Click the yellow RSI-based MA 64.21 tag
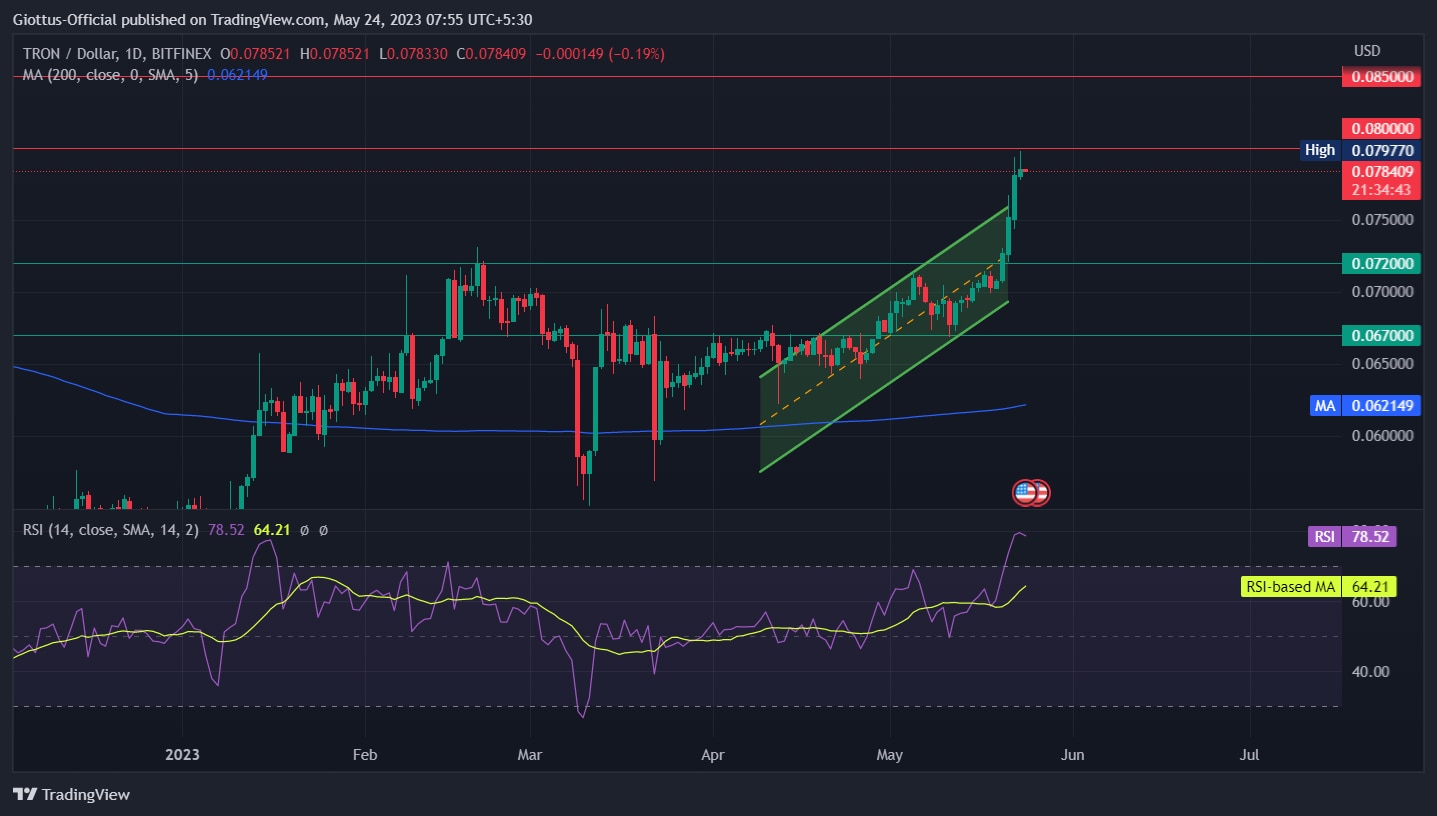This screenshot has height=816, width=1437. (1318, 587)
